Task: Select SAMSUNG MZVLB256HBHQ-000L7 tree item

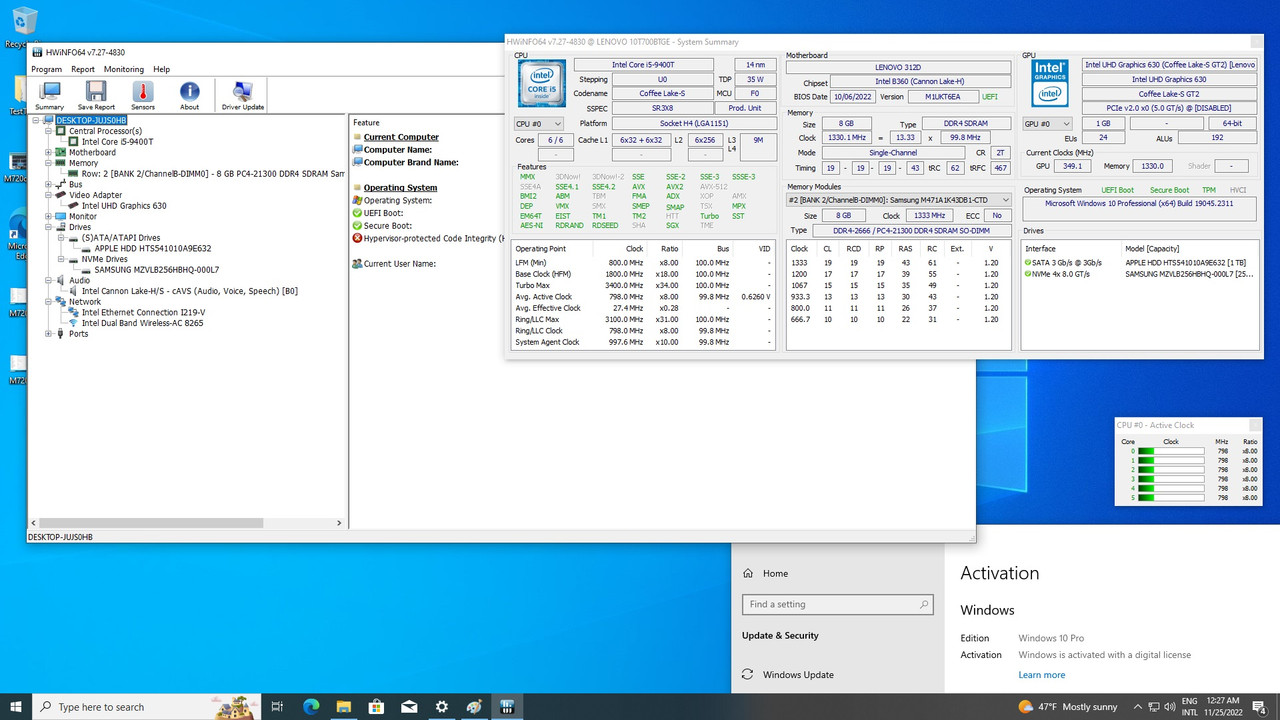Action: tap(156, 270)
